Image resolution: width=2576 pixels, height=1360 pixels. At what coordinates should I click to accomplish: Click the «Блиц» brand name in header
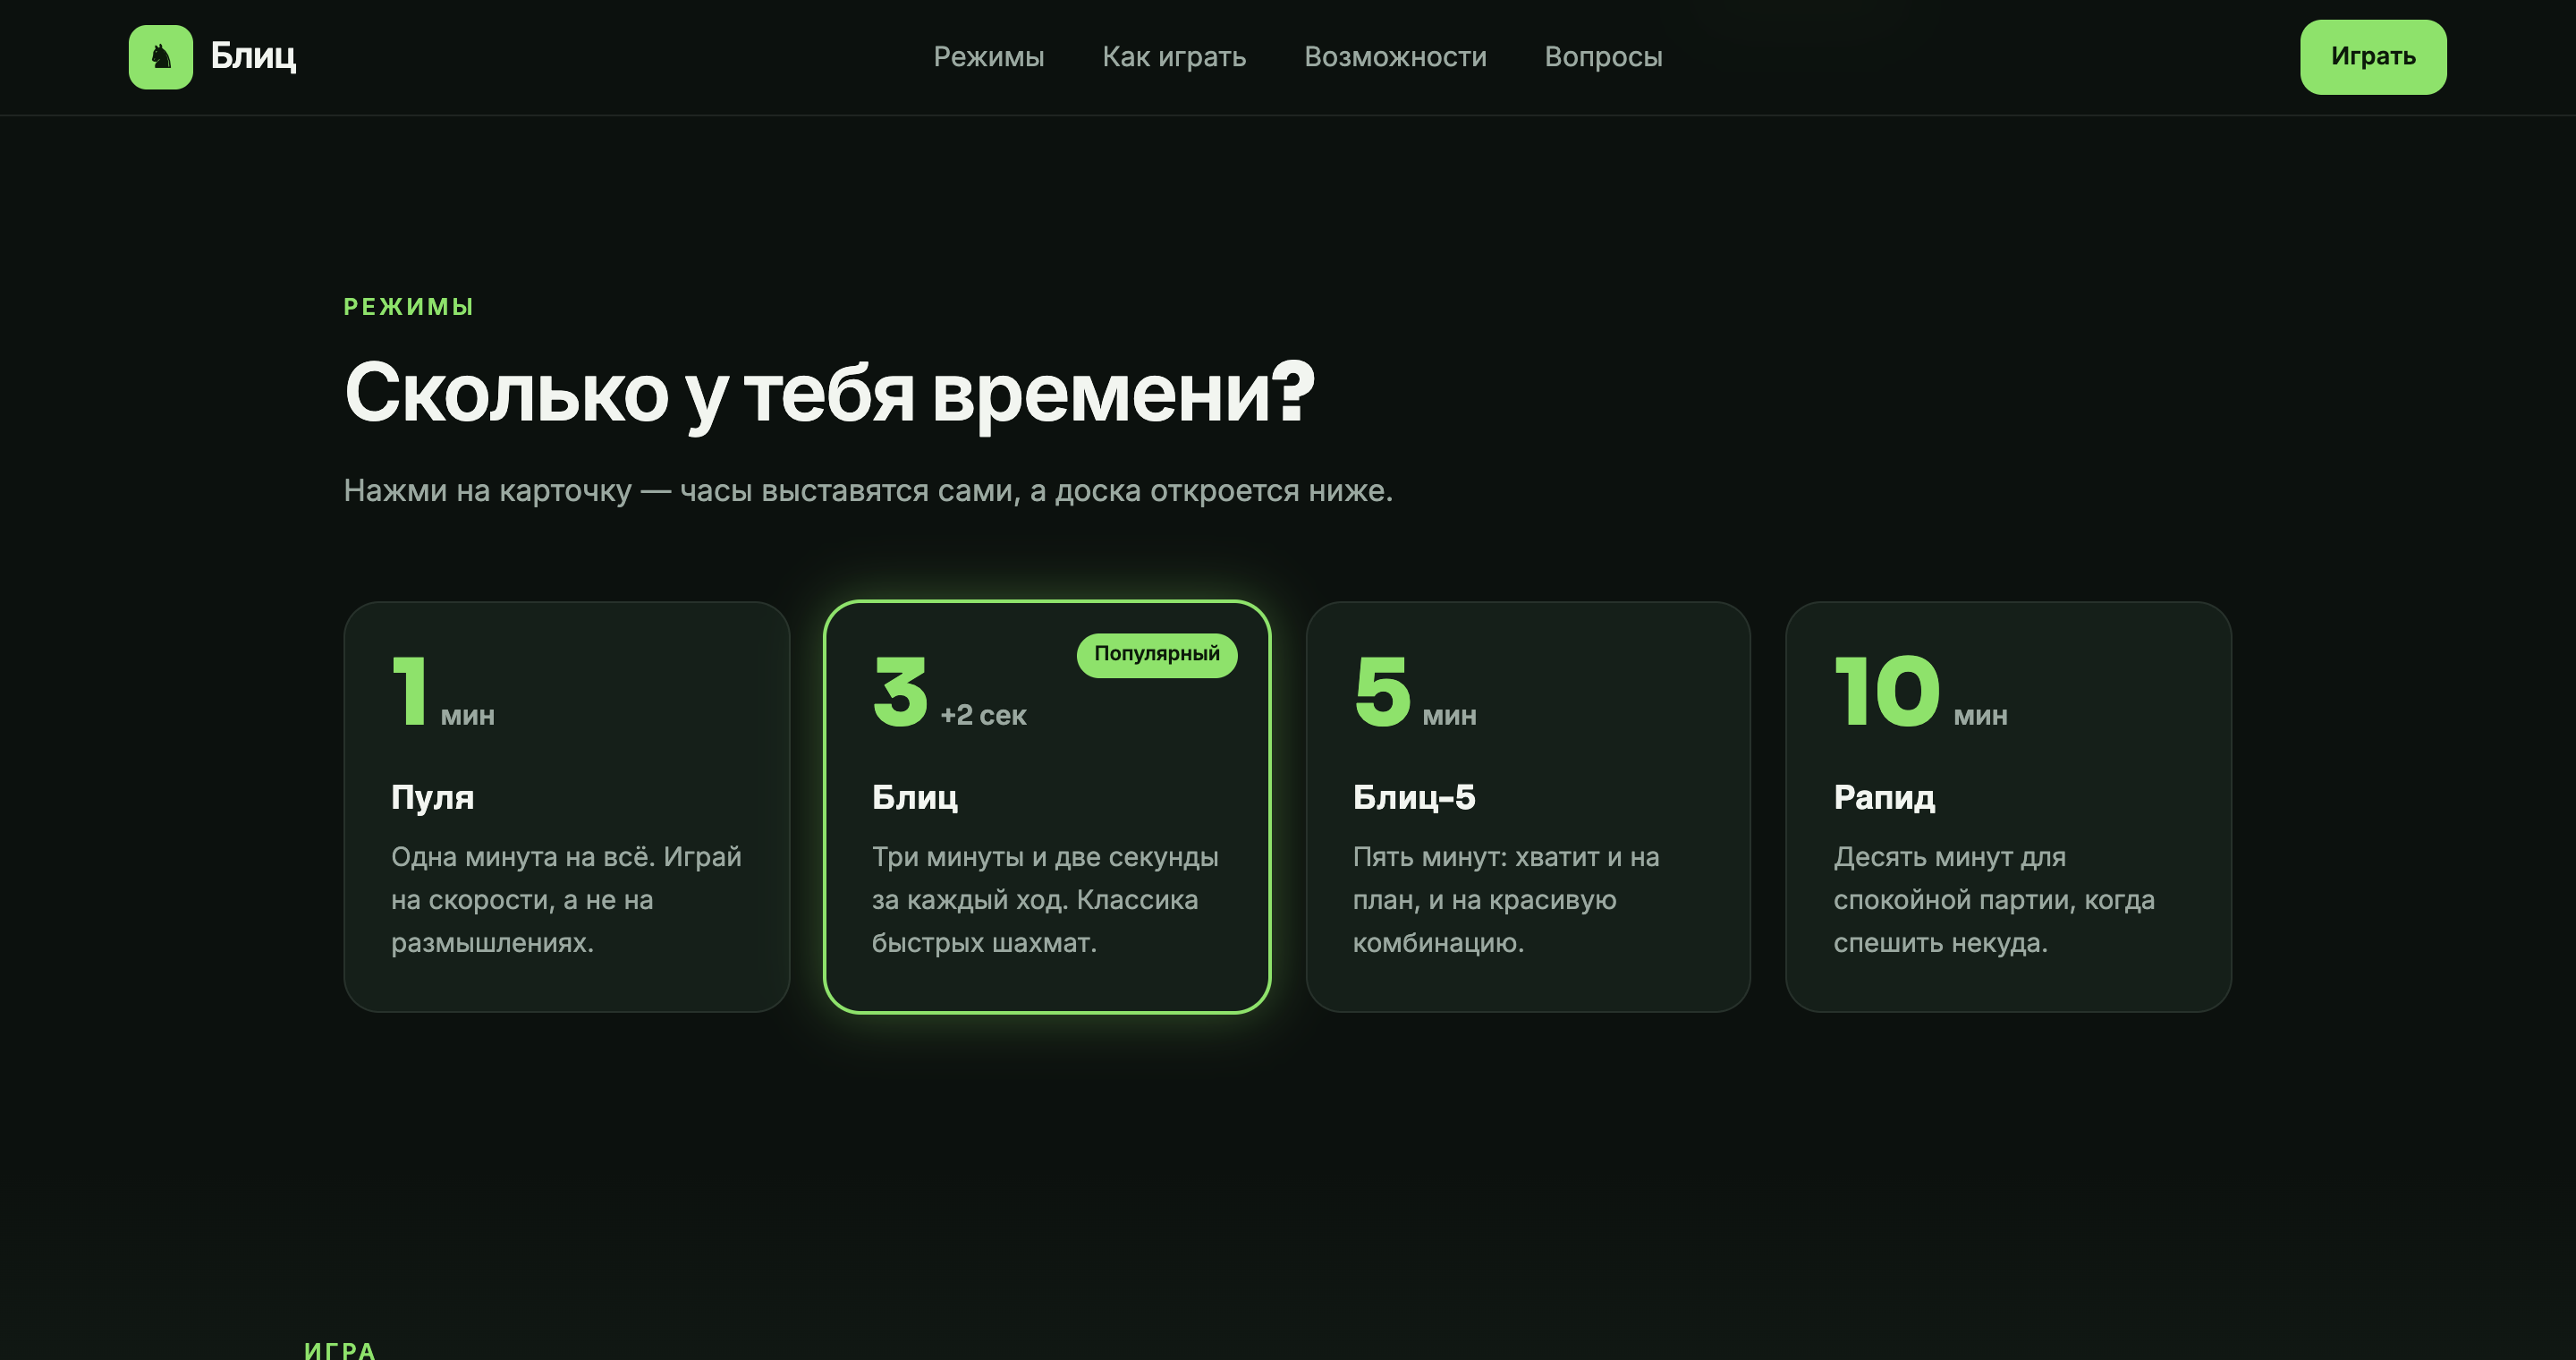click(x=253, y=56)
